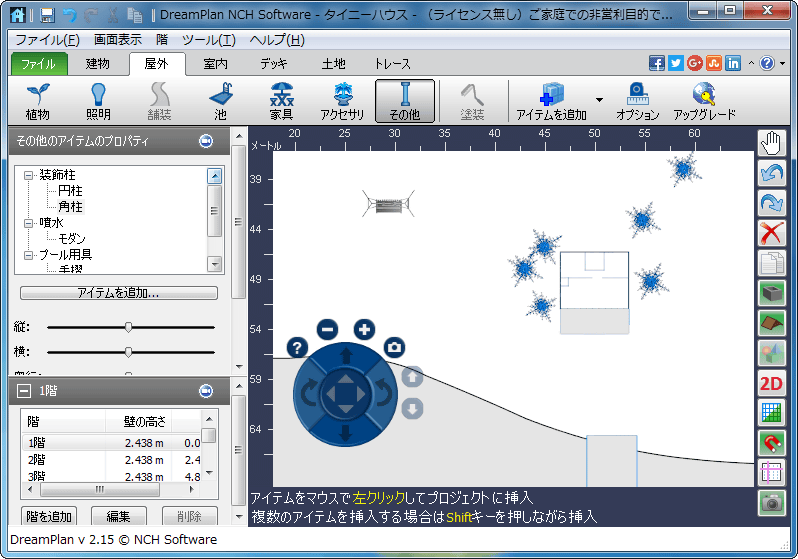Switch to 2D view
Viewport: 798px width, 559px height.
pos(771,383)
